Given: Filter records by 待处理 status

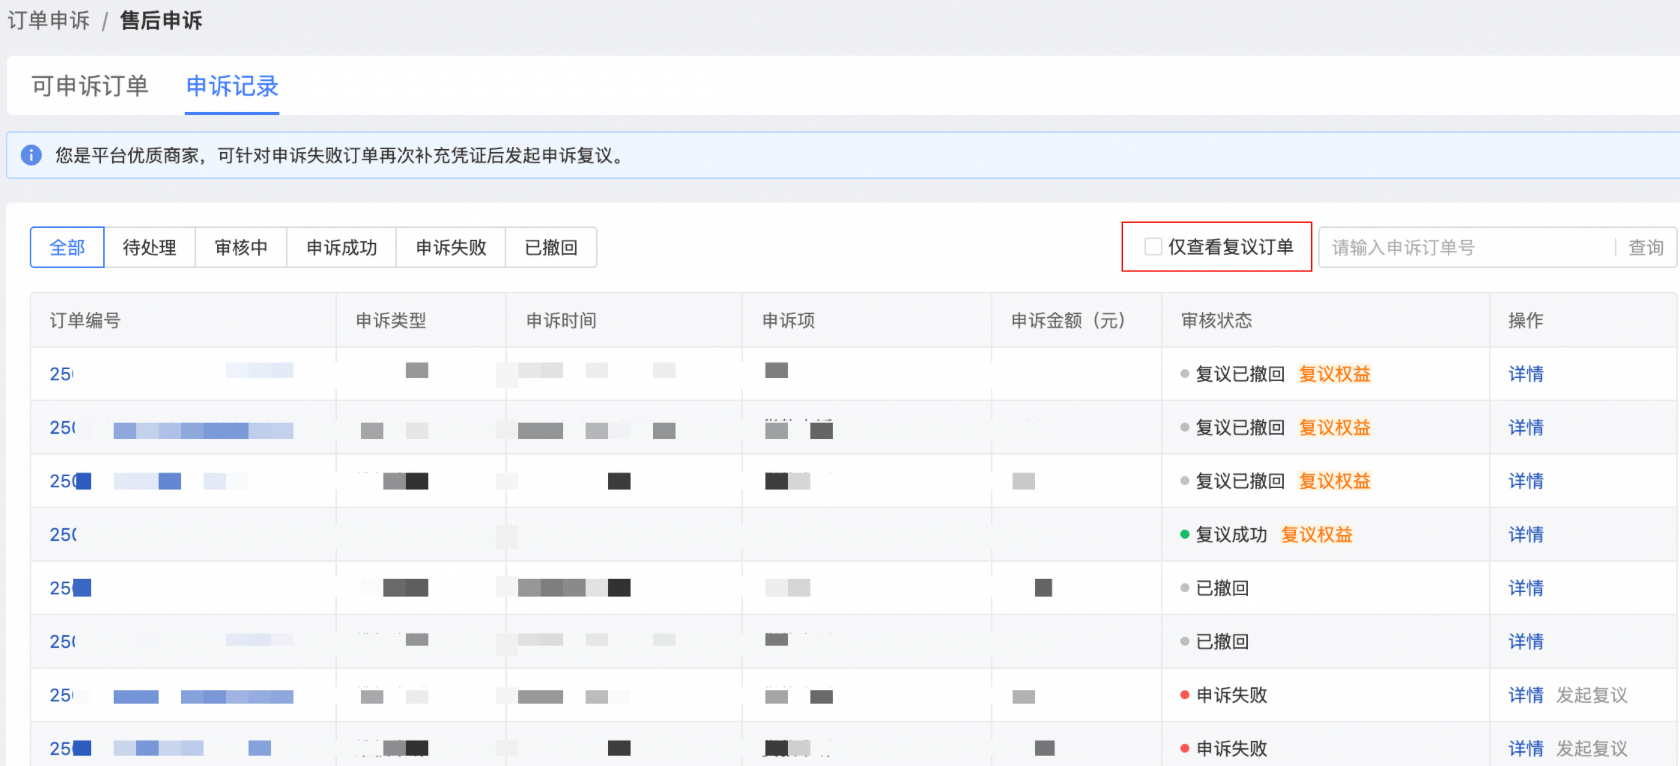Looking at the screenshot, I should (149, 248).
